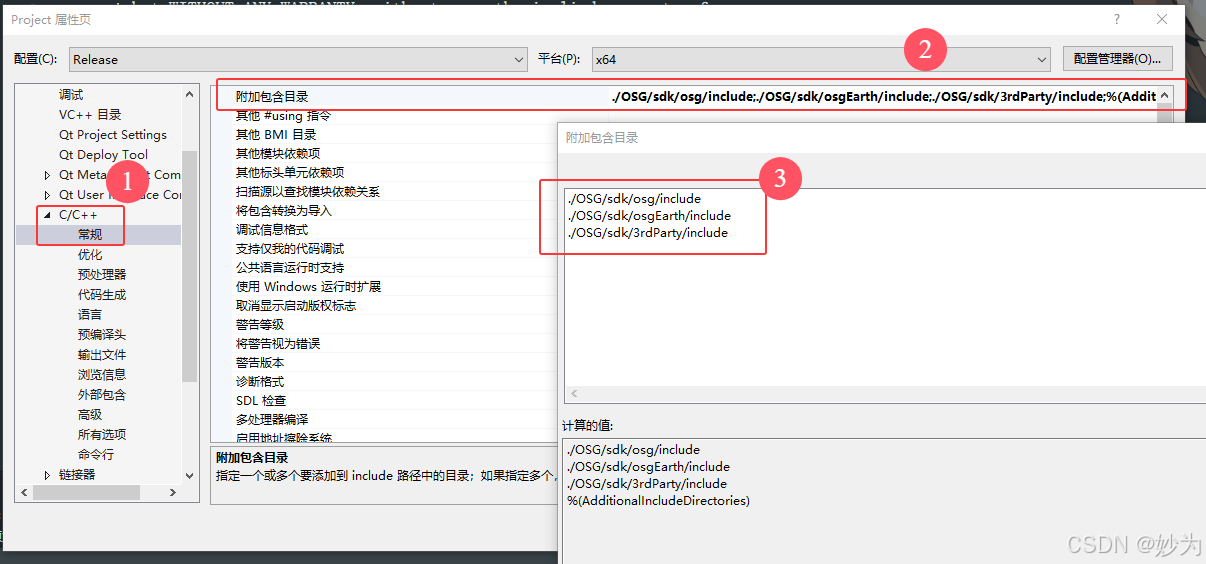This screenshot has width=1206, height=564.
Task: Select 预处理器 in the tree
Action: point(102,274)
